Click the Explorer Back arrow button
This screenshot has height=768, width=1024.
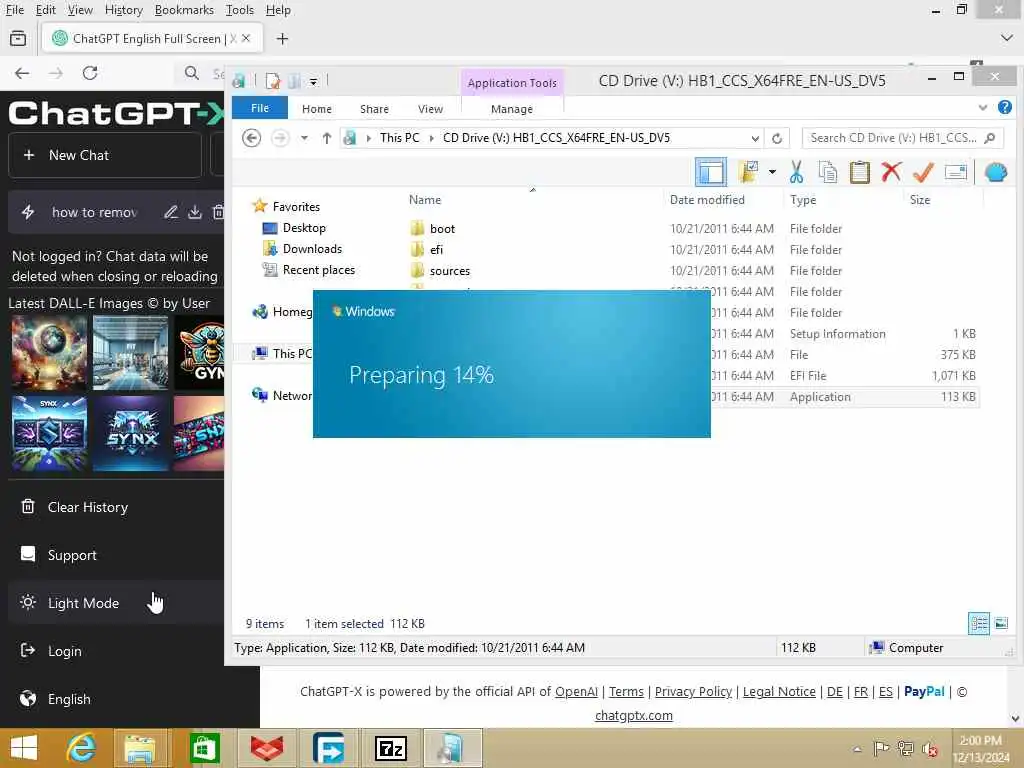point(251,138)
